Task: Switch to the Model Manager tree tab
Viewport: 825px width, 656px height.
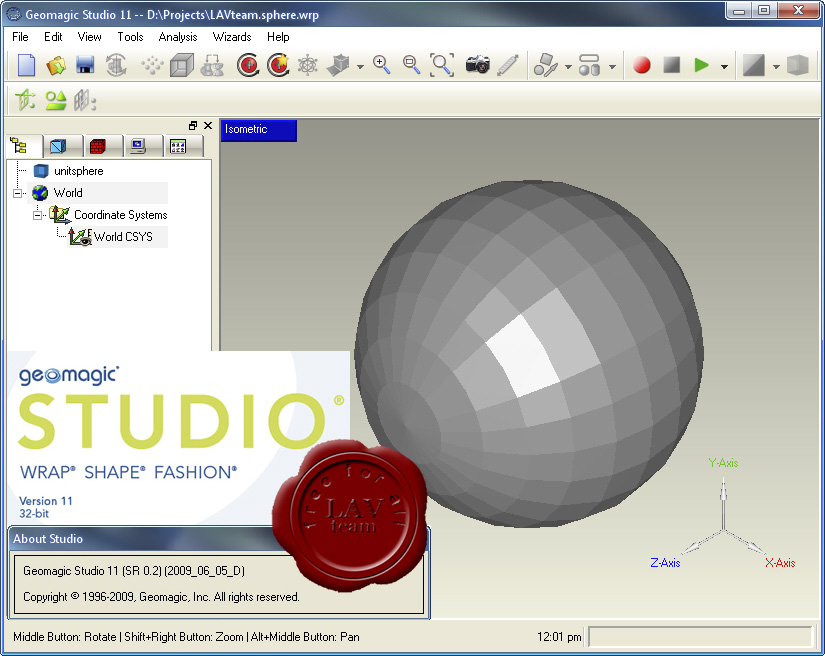Action: coord(19,146)
